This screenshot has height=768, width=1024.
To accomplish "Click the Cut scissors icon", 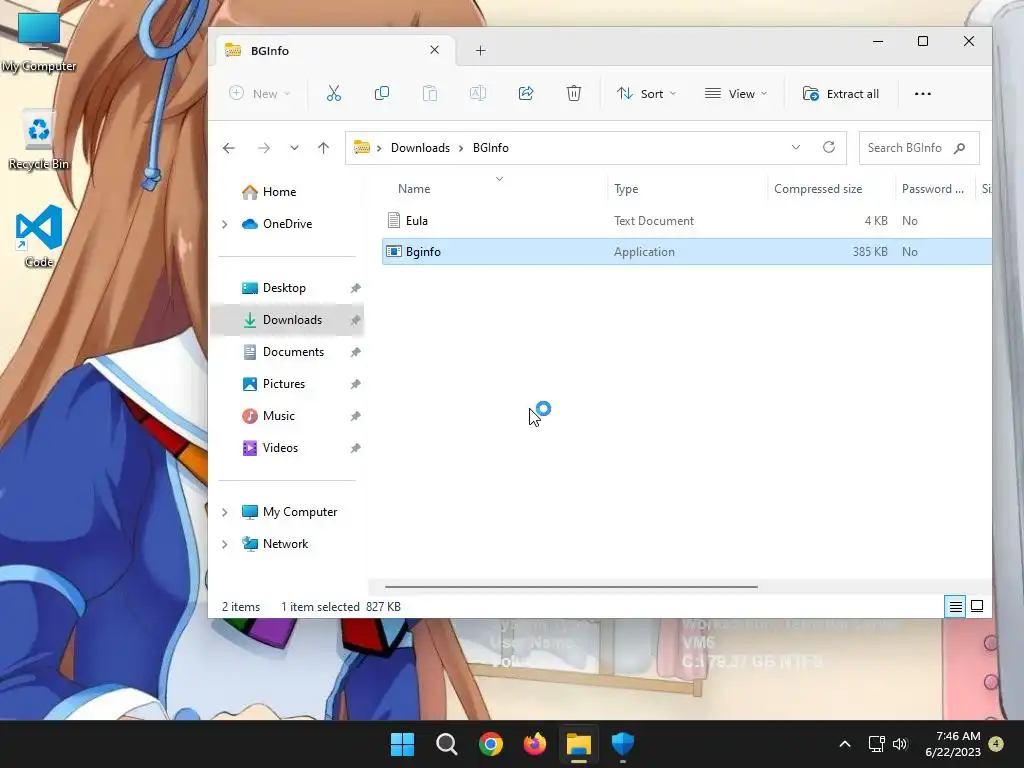I will (x=334, y=93).
